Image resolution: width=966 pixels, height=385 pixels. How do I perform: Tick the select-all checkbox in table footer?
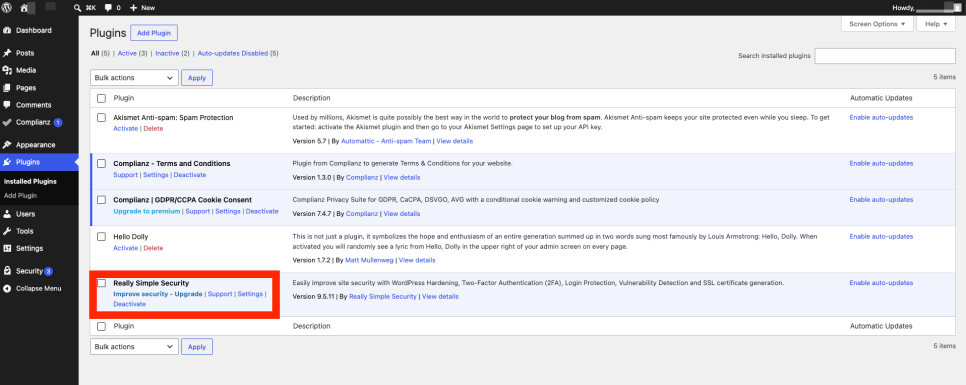click(x=102, y=326)
